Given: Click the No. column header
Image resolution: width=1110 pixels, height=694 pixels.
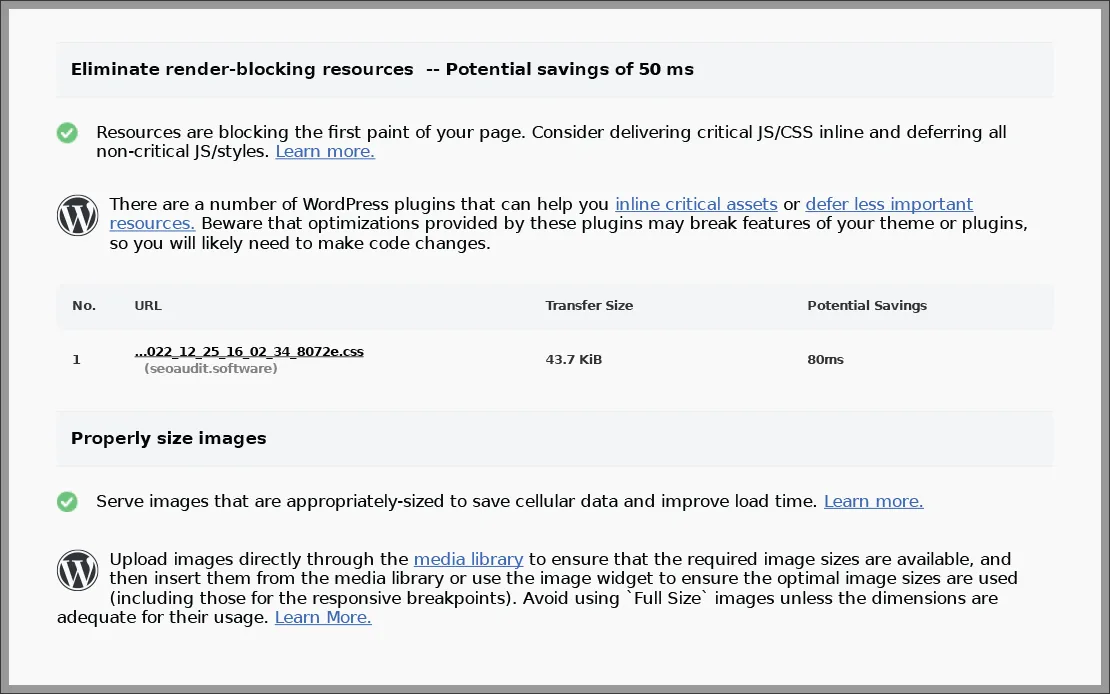Looking at the screenshot, I should 84,306.
